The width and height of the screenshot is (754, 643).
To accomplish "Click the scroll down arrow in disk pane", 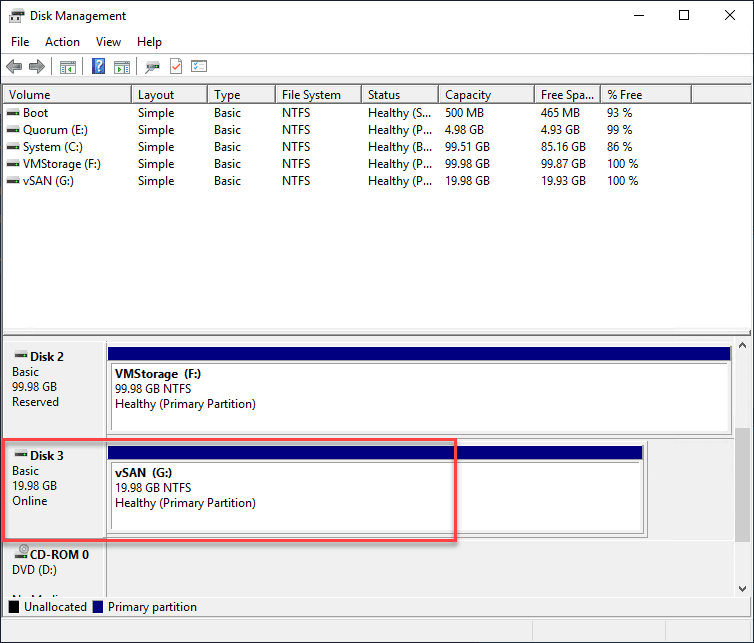I will [x=742, y=589].
